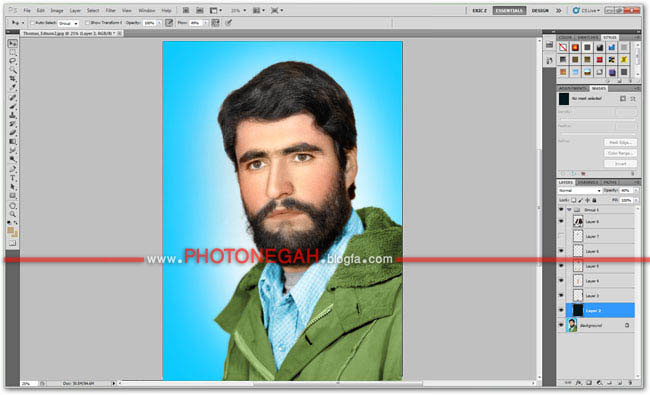Create a new layer icon
The height and width of the screenshot is (395, 650).
(620, 383)
